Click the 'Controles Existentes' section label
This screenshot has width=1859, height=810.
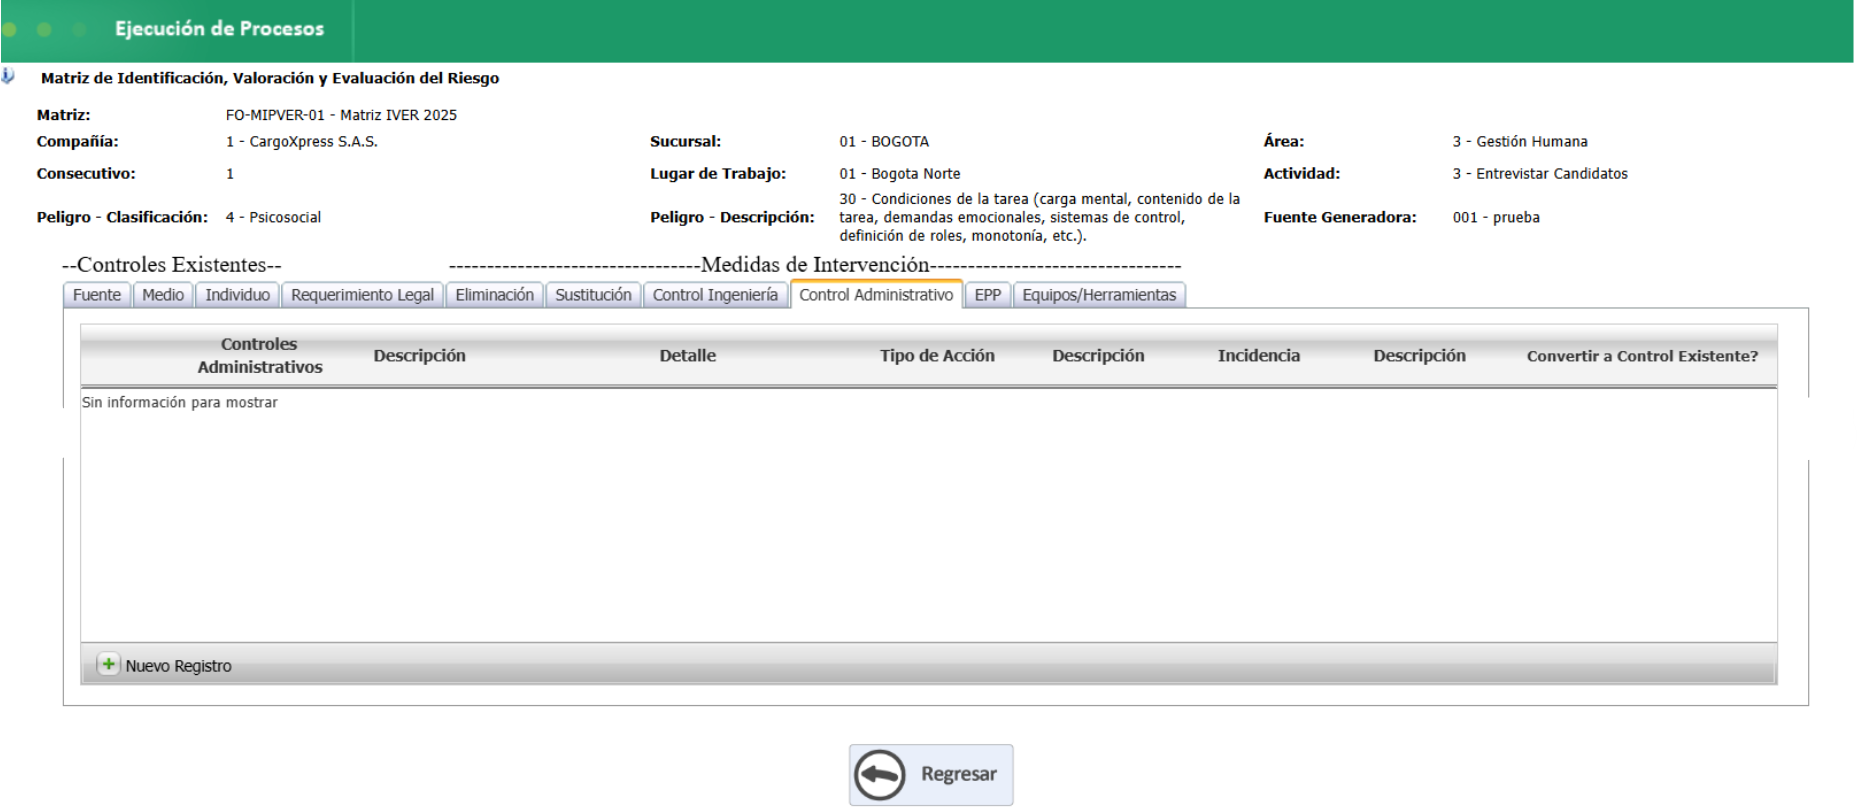point(172,265)
